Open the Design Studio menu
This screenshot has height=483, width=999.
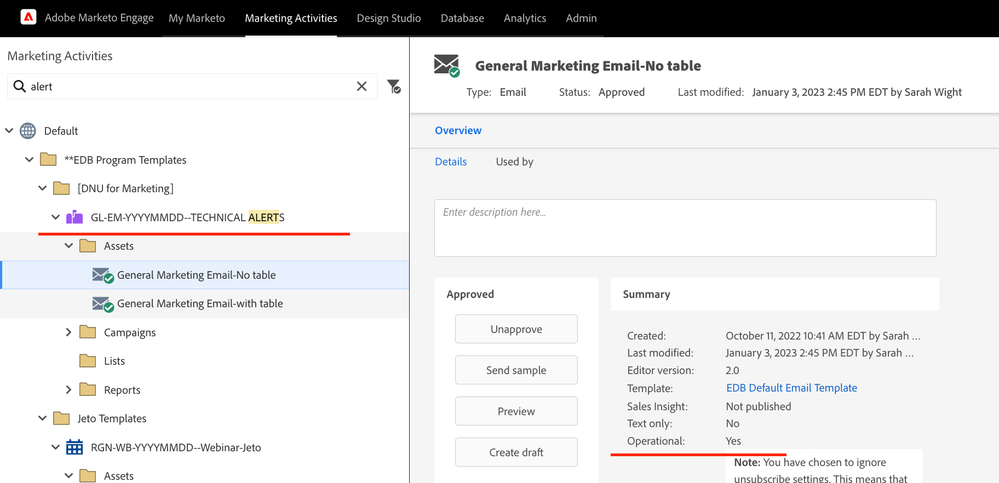point(389,18)
